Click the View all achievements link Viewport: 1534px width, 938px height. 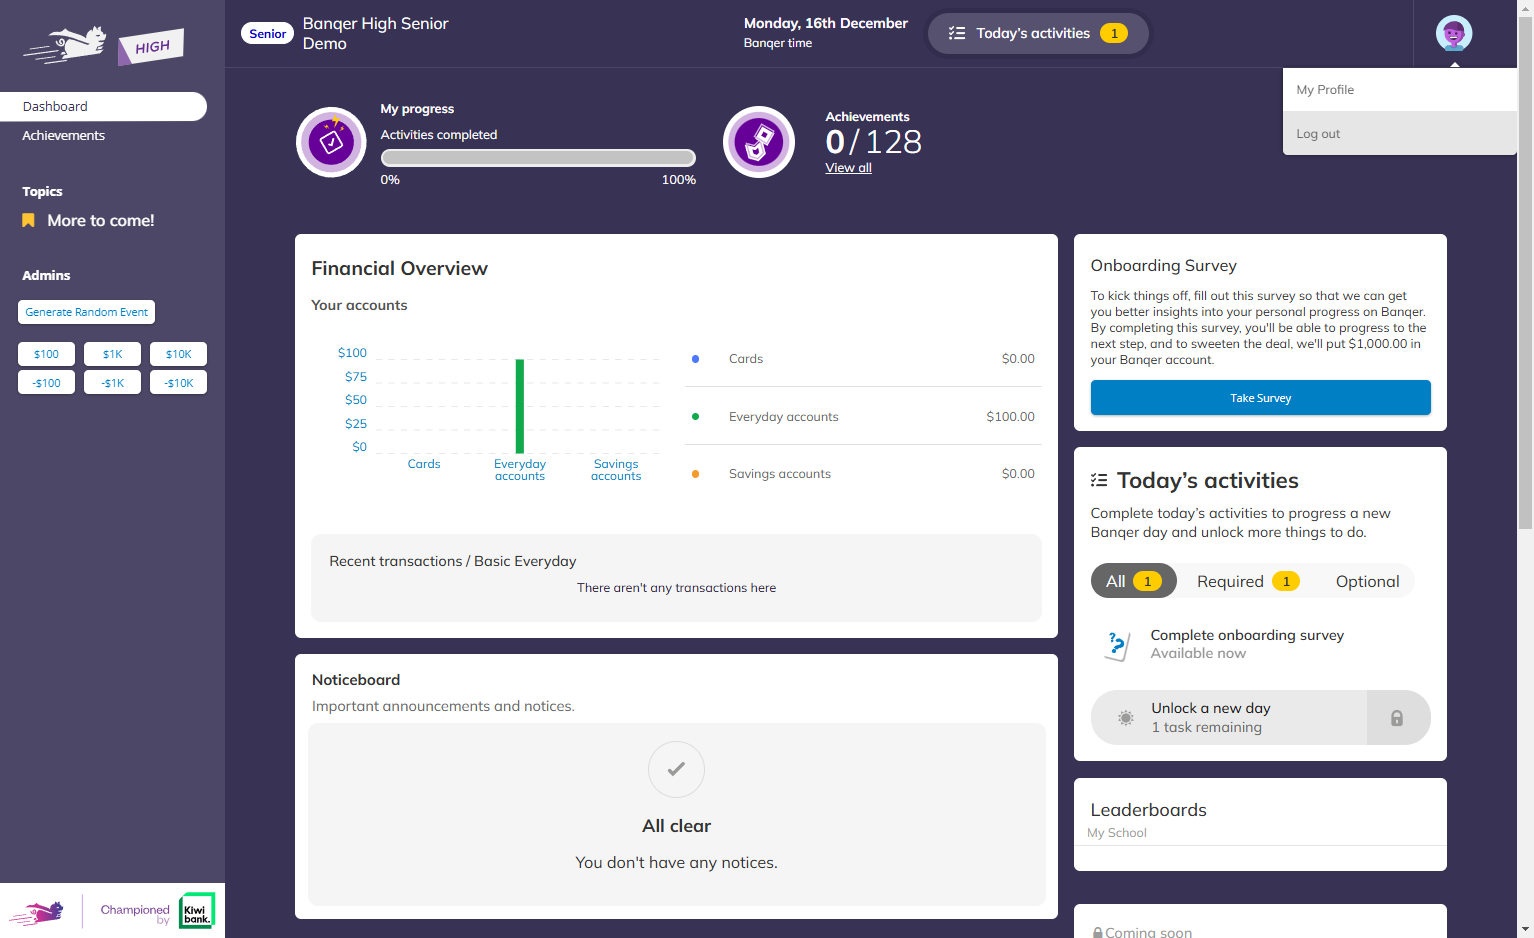pyautogui.click(x=848, y=168)
